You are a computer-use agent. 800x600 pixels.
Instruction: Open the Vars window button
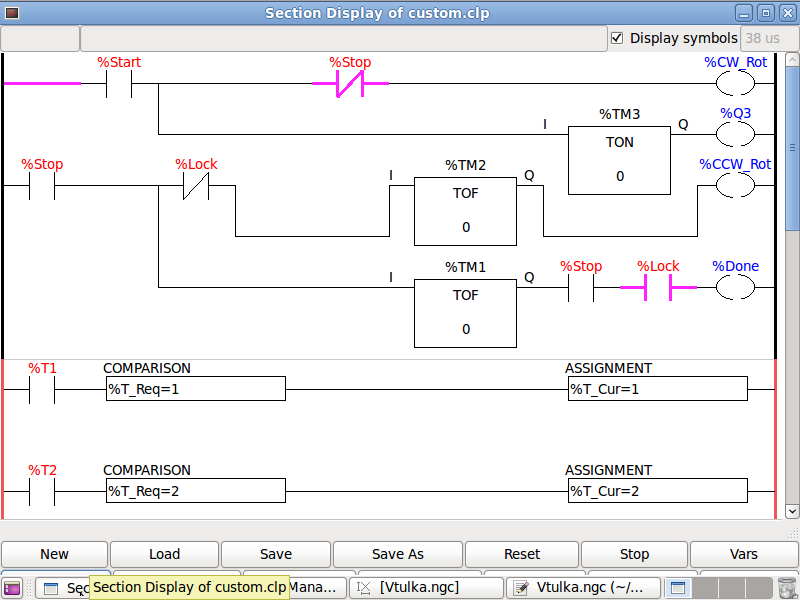pos(743,554)
